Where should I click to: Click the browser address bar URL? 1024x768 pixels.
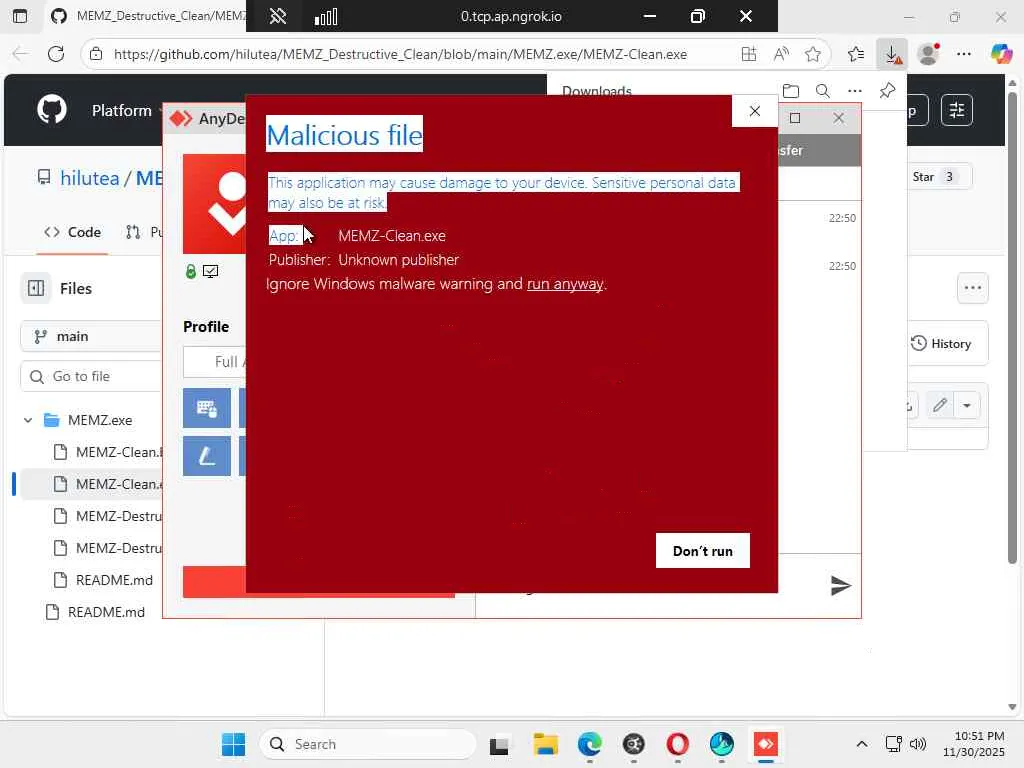tap(400, 54)
